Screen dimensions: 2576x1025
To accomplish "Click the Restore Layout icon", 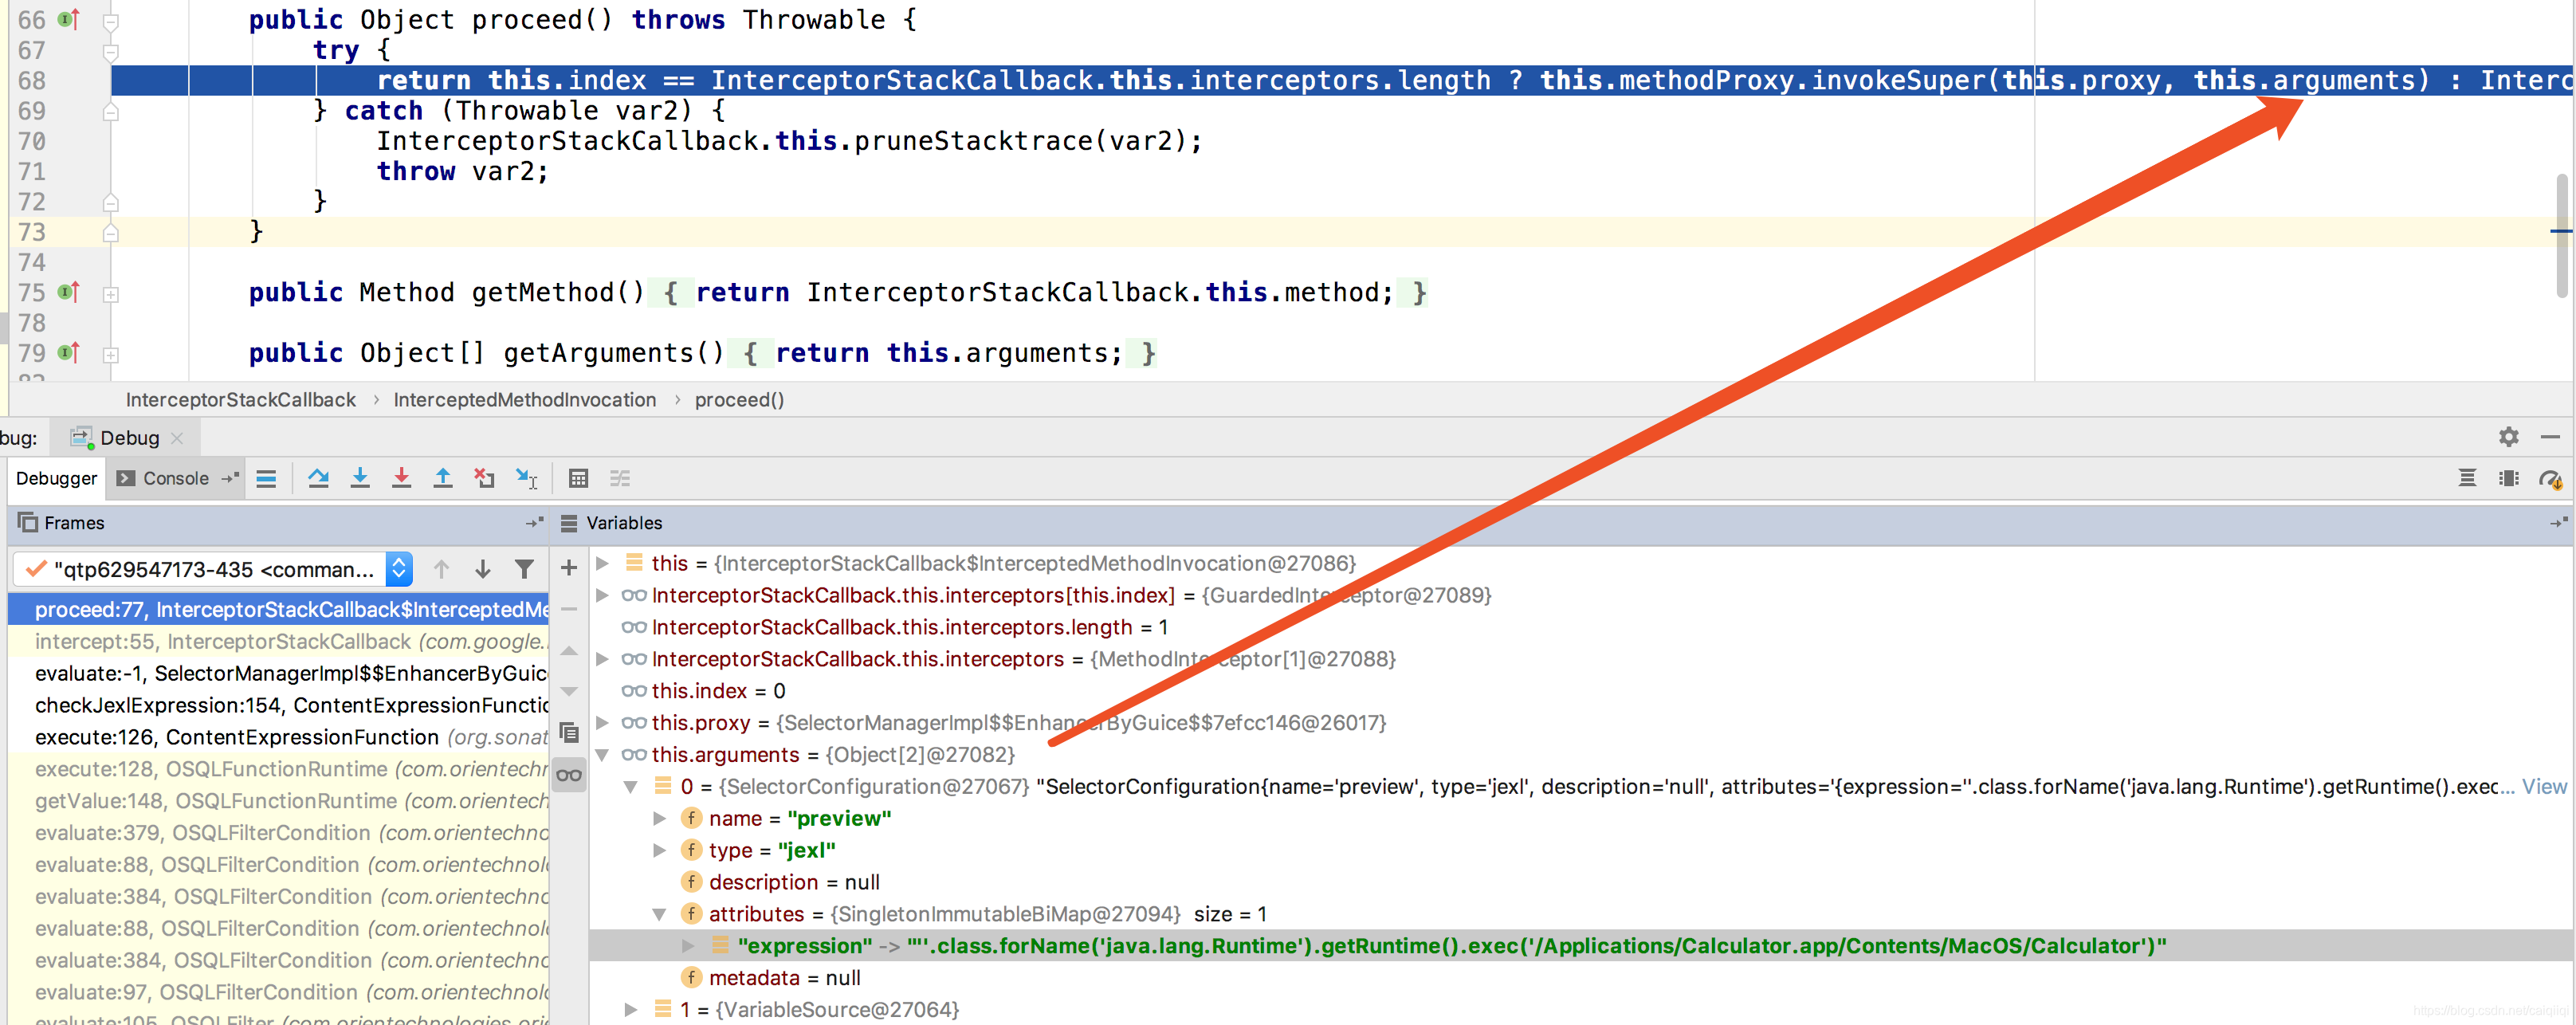I will [2467, 479].
